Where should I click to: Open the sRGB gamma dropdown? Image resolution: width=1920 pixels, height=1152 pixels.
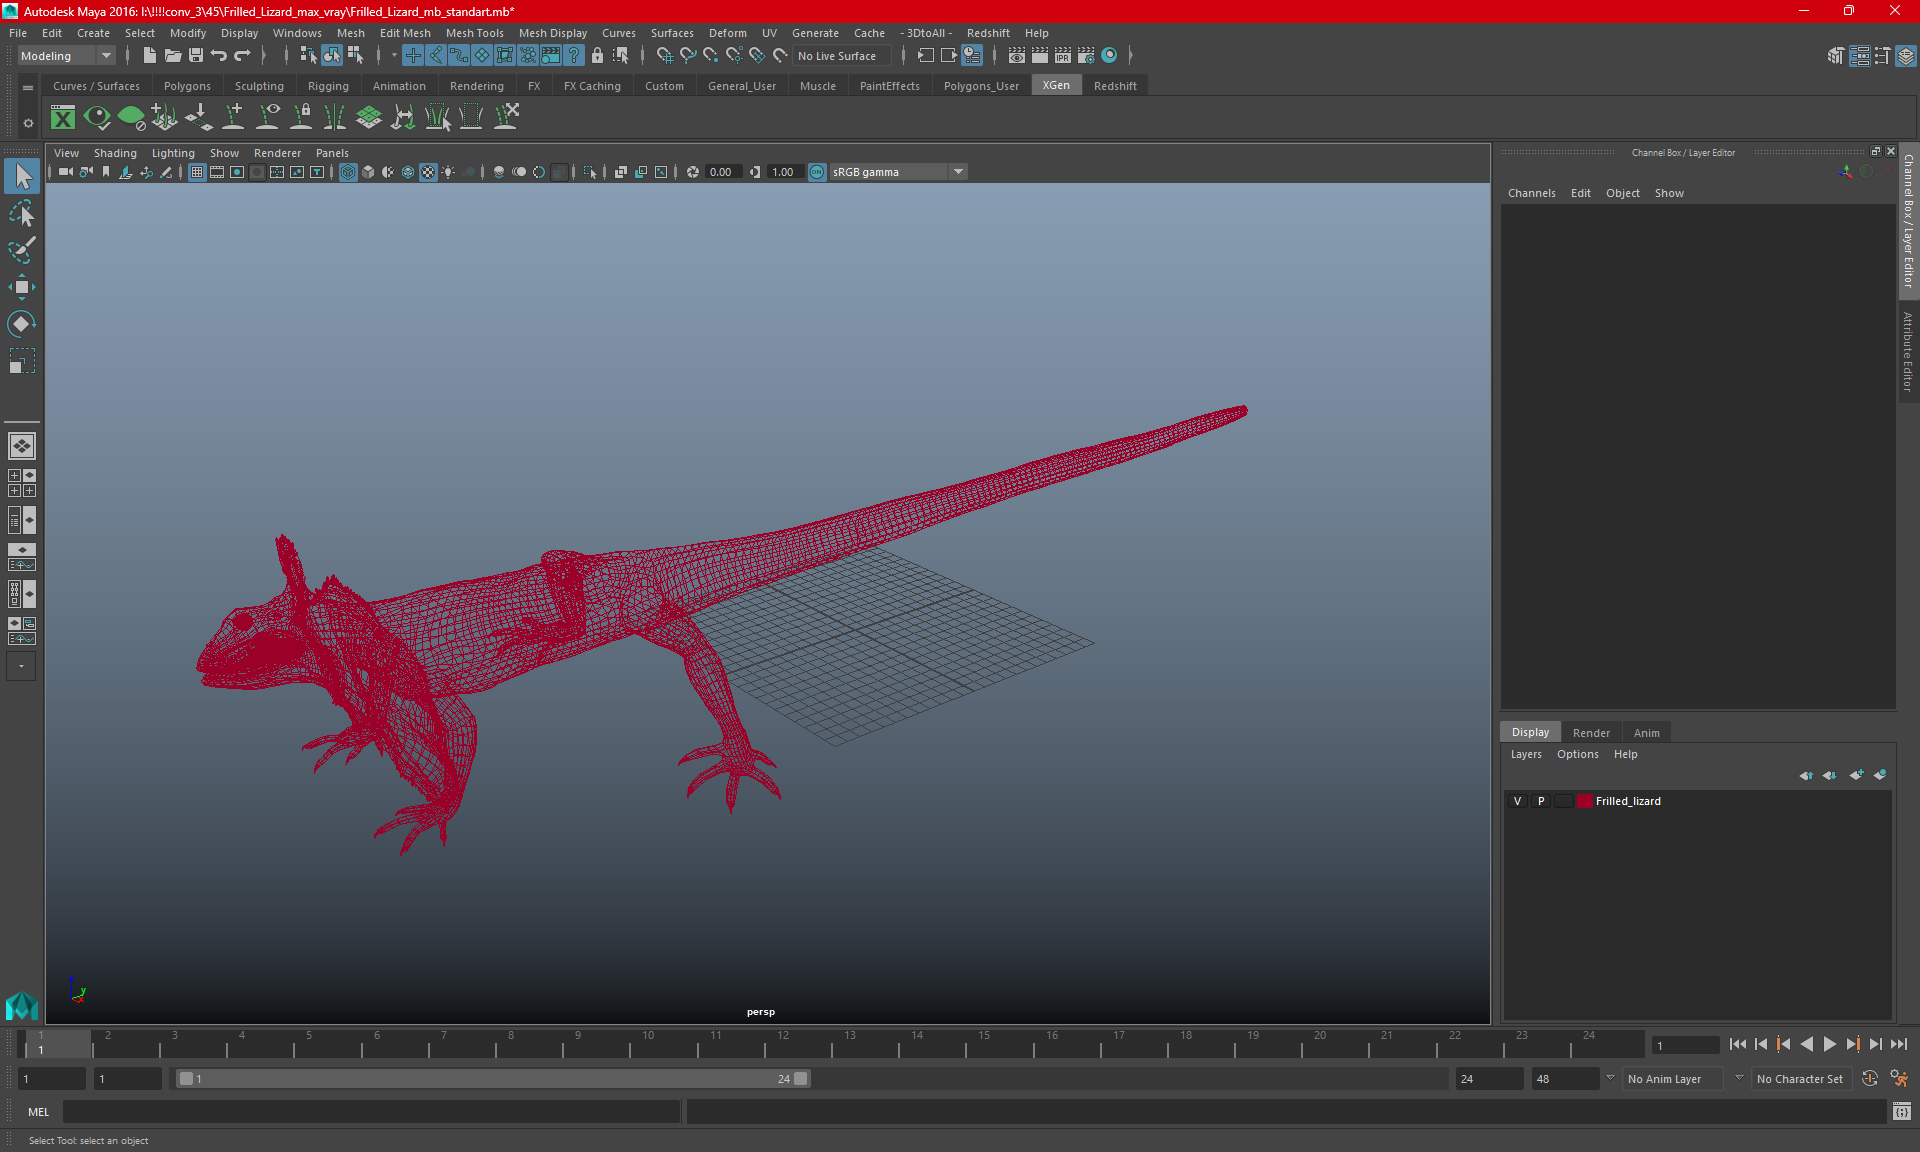898,172
